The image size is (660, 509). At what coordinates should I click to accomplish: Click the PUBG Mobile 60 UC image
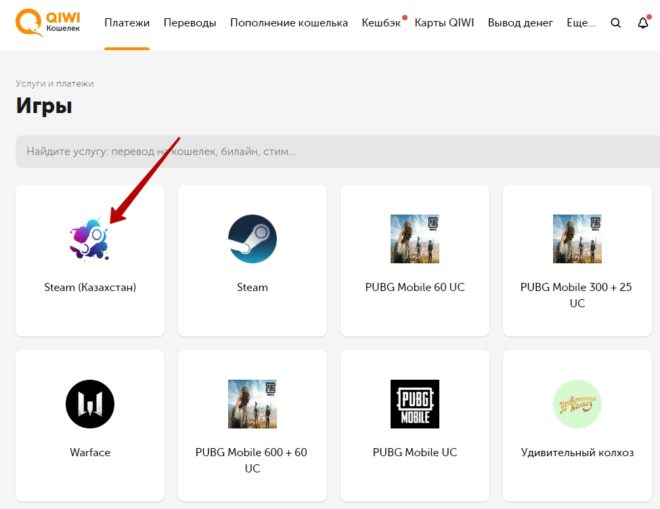(415, 239)
